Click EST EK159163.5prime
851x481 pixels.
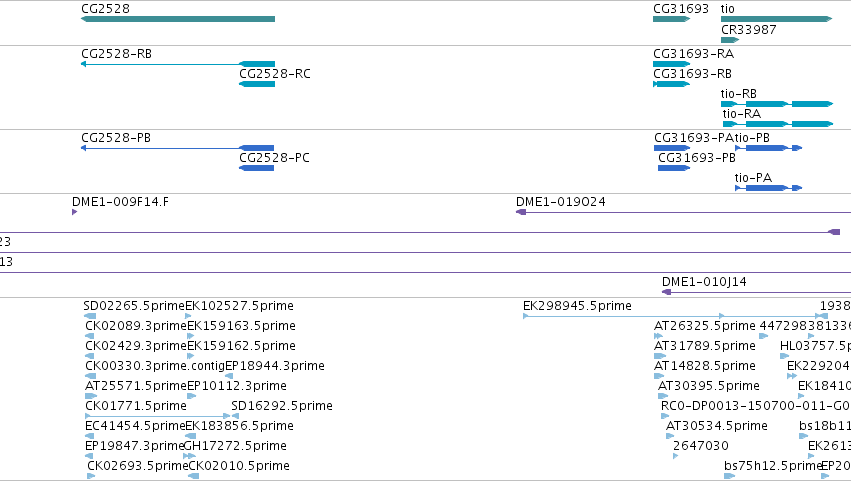pyautogui.click(x=241, y=326)
